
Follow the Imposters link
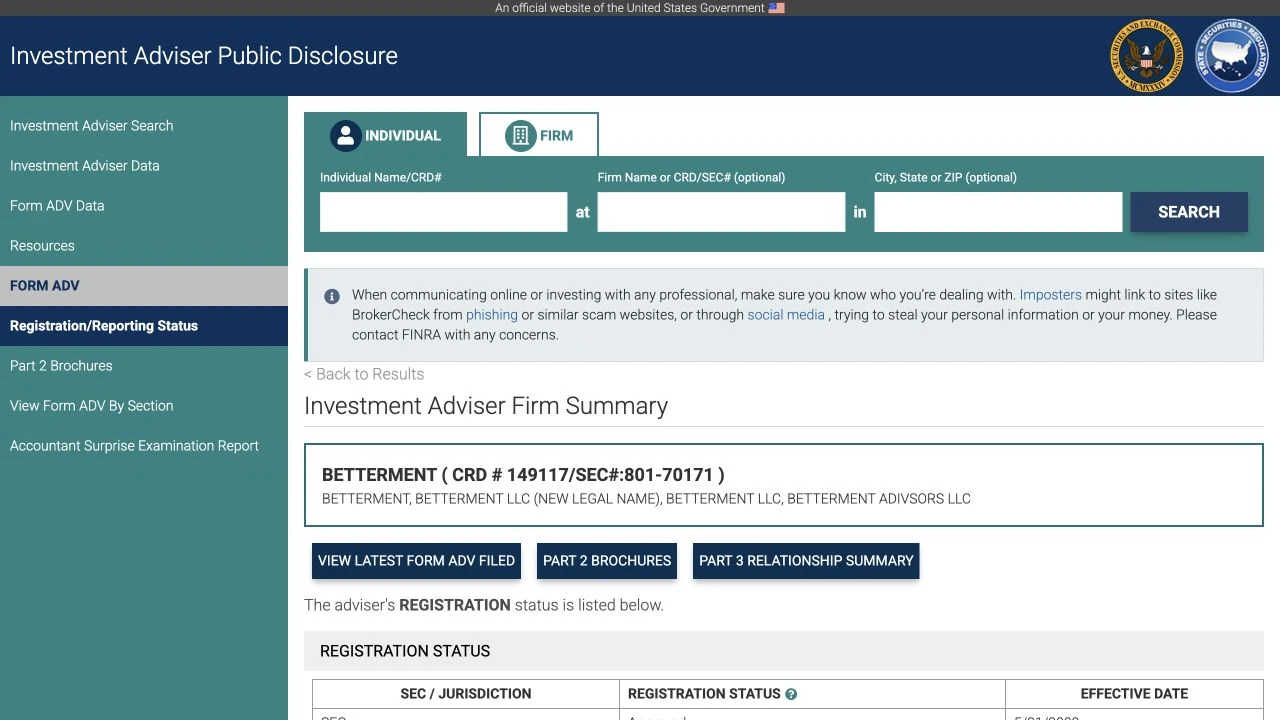[x=1050, y=295]
